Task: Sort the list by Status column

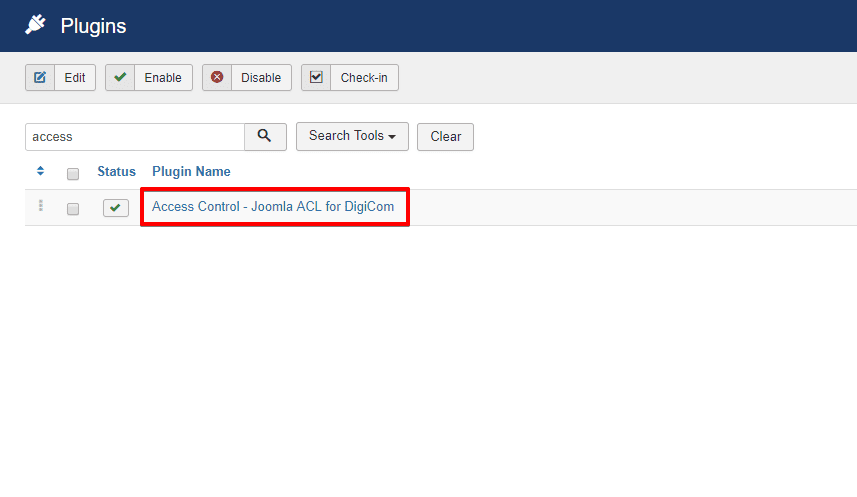Action: pos(116,172)
